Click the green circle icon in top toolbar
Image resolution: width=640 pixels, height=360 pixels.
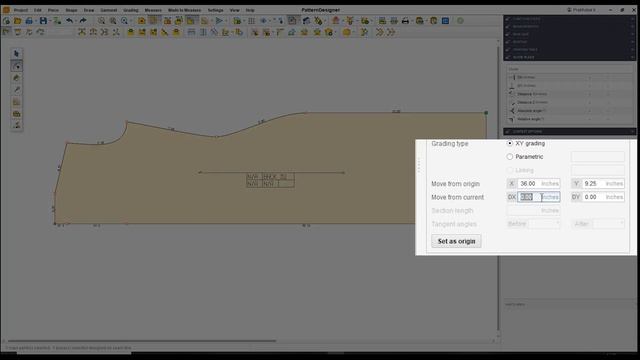[460, 21]
